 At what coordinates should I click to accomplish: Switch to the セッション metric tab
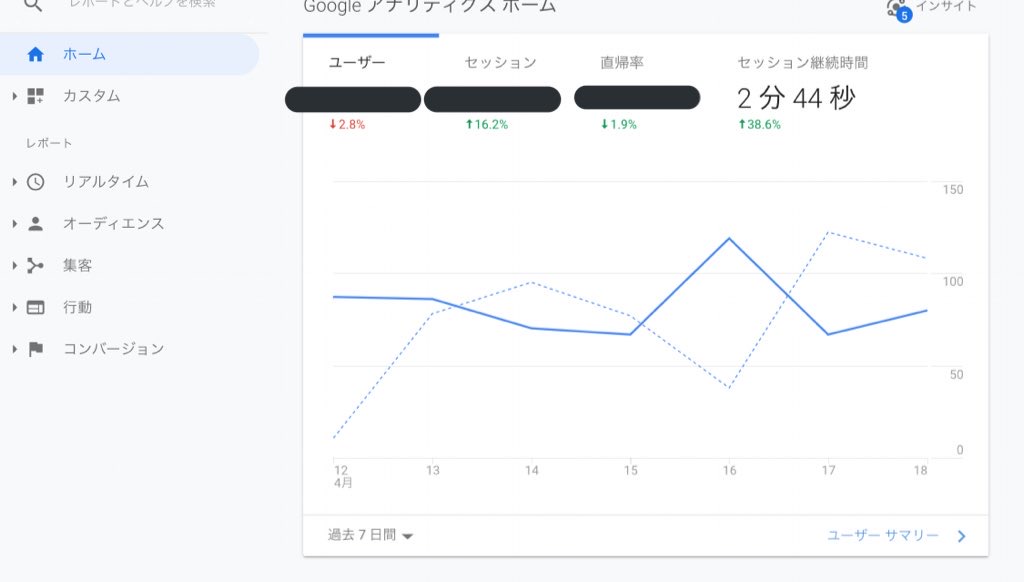coord(500,63)
